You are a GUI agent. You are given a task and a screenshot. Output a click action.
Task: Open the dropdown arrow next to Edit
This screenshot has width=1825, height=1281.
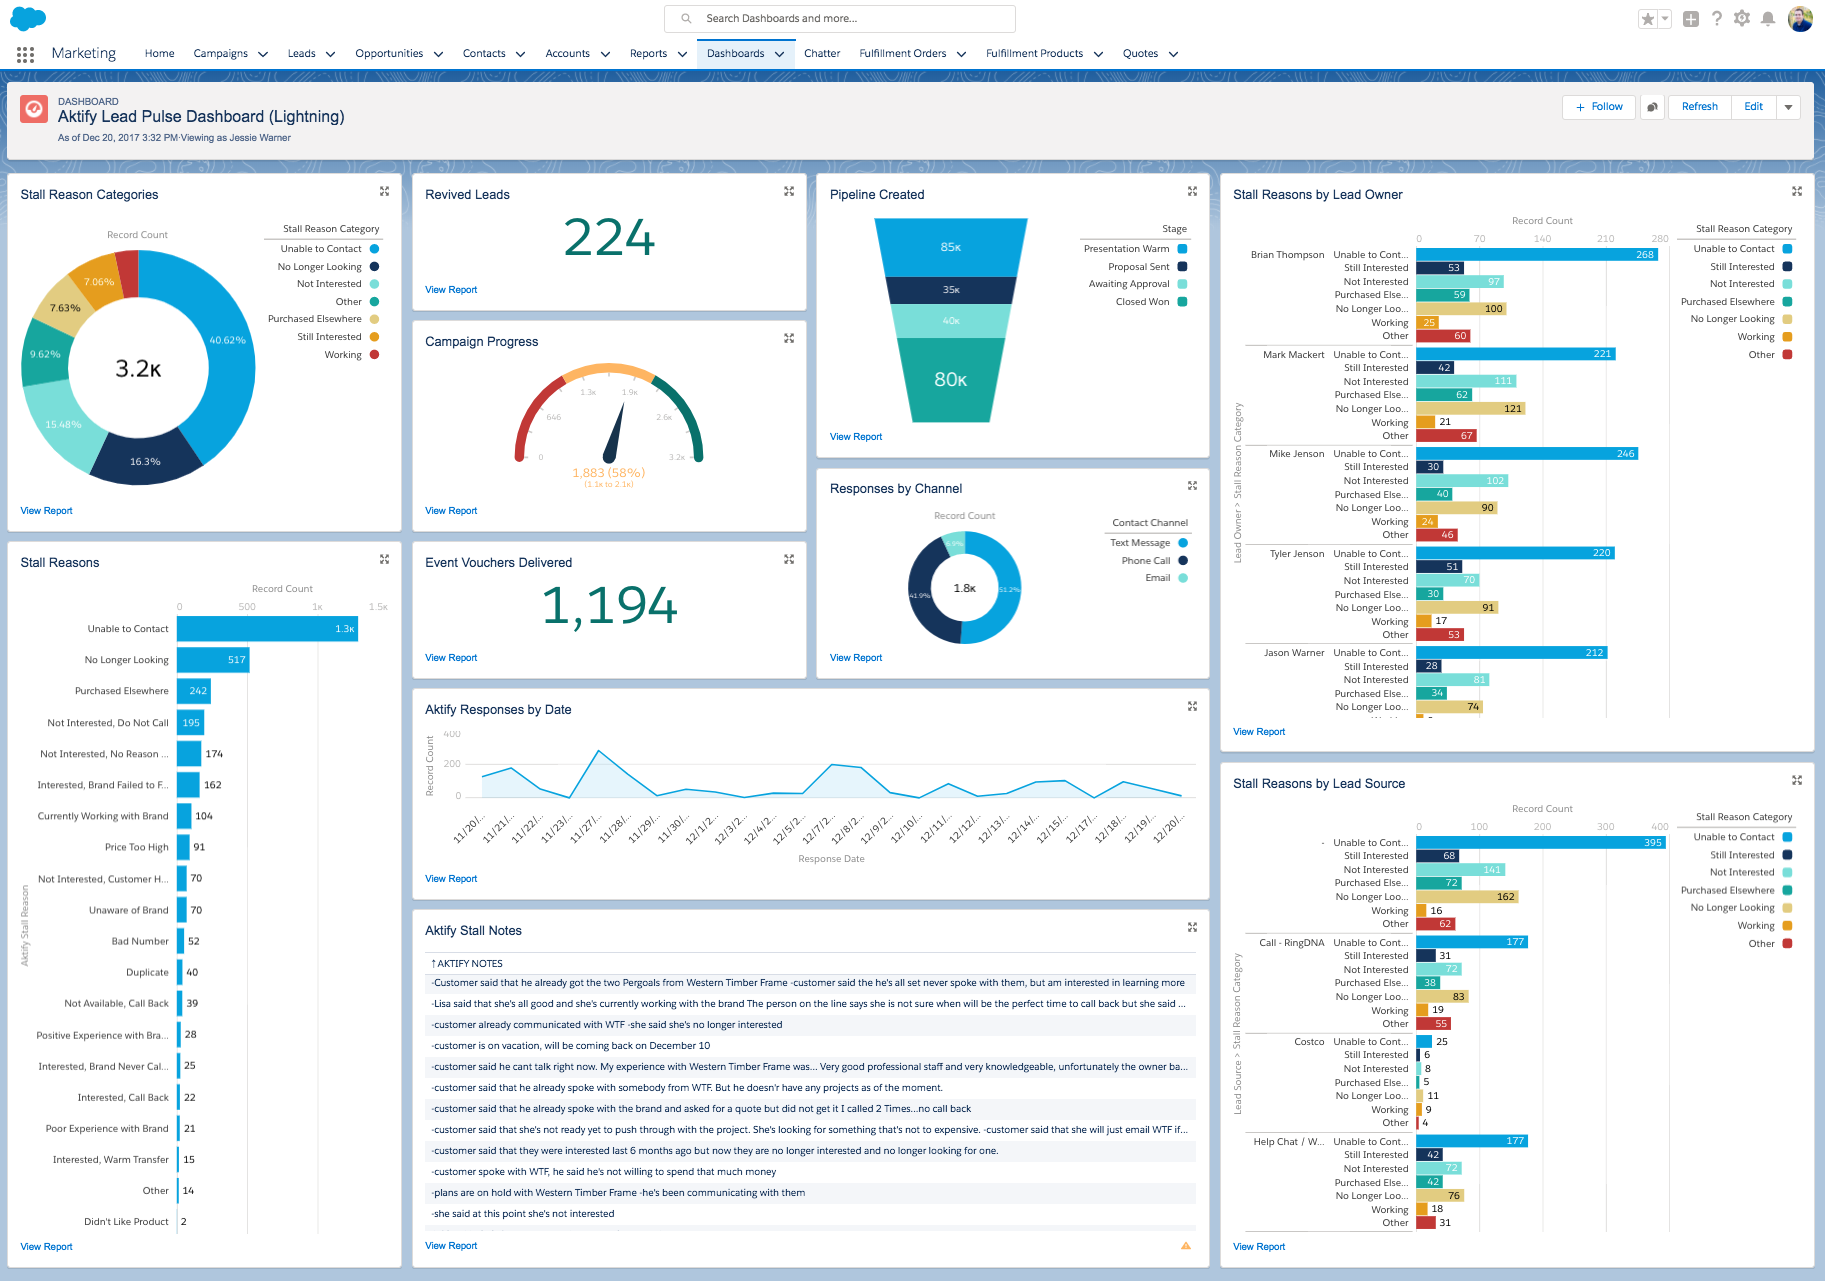(x=1788, y=107)
